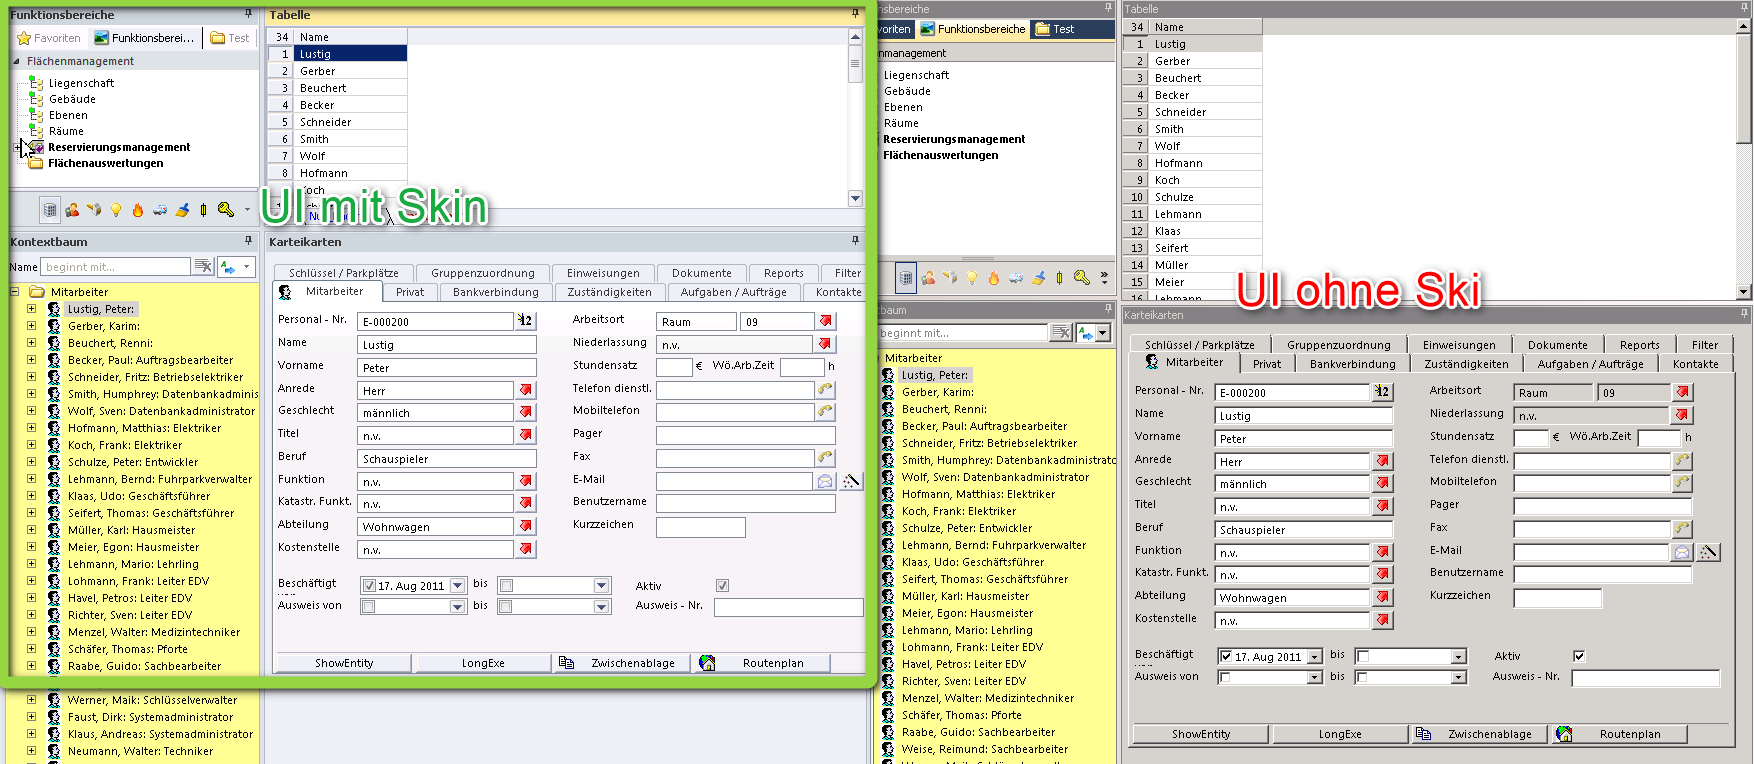The image size is (1754, 764).
Task: Click flame icon in unskinned UI toolbar
Action: [x=993, y=278]
